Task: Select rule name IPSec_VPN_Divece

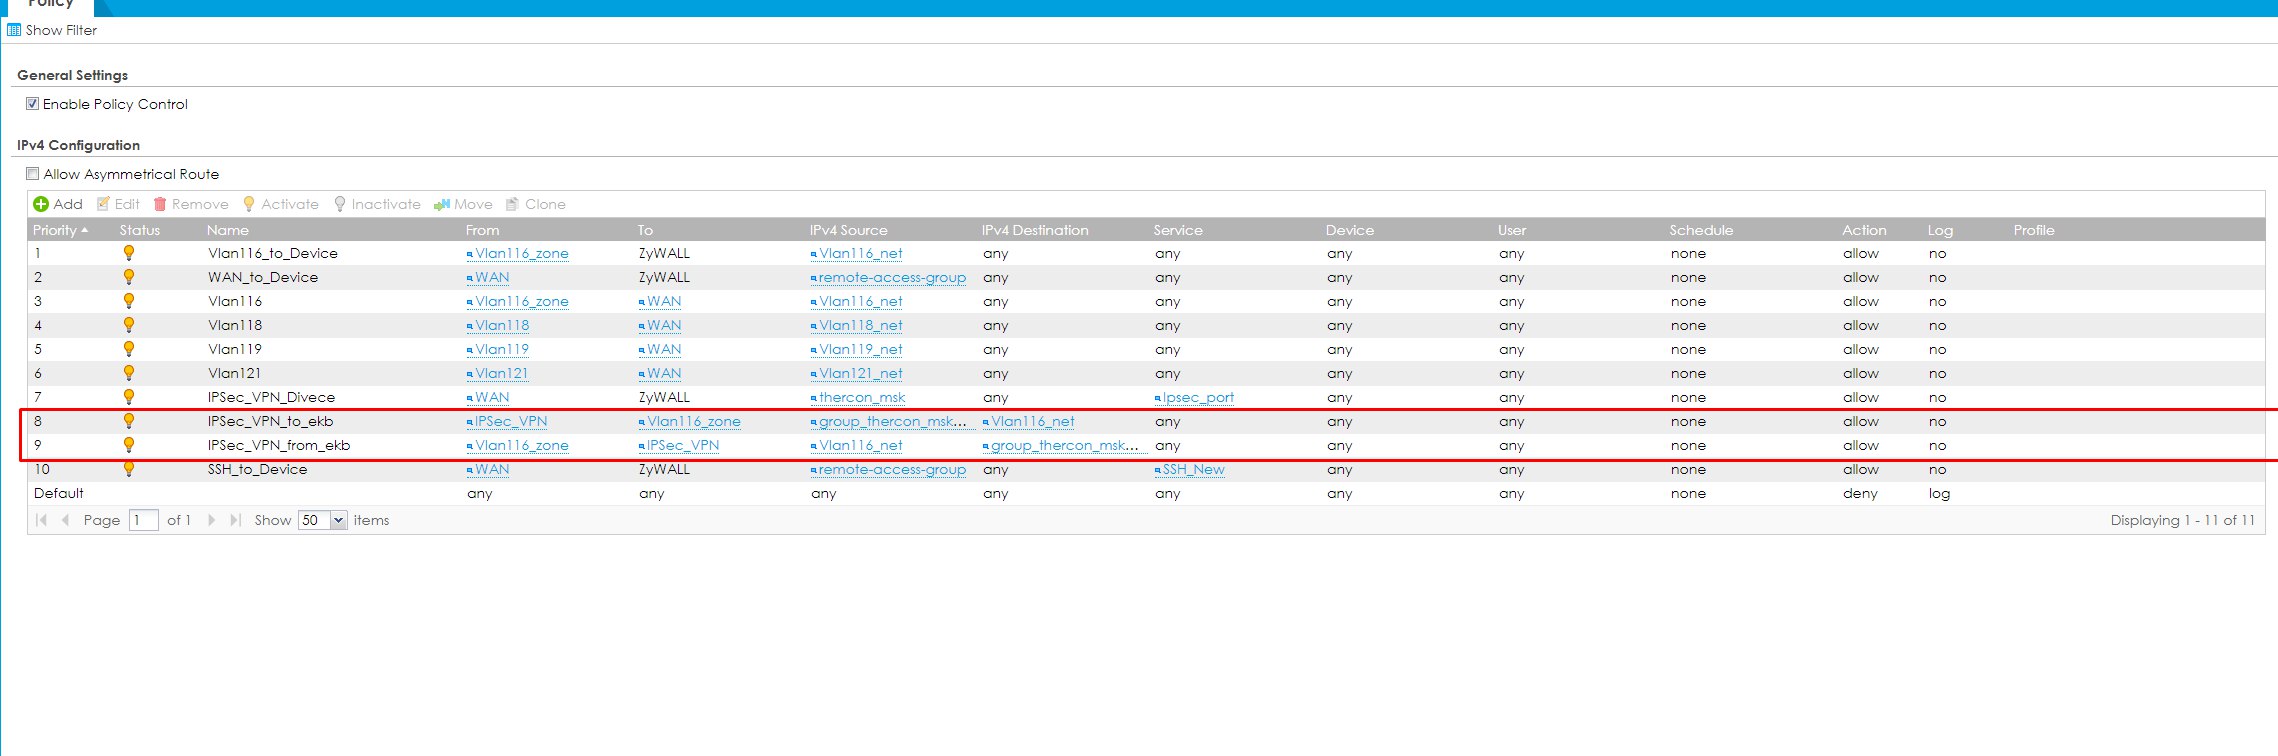Action: click(x=272, y=397)
